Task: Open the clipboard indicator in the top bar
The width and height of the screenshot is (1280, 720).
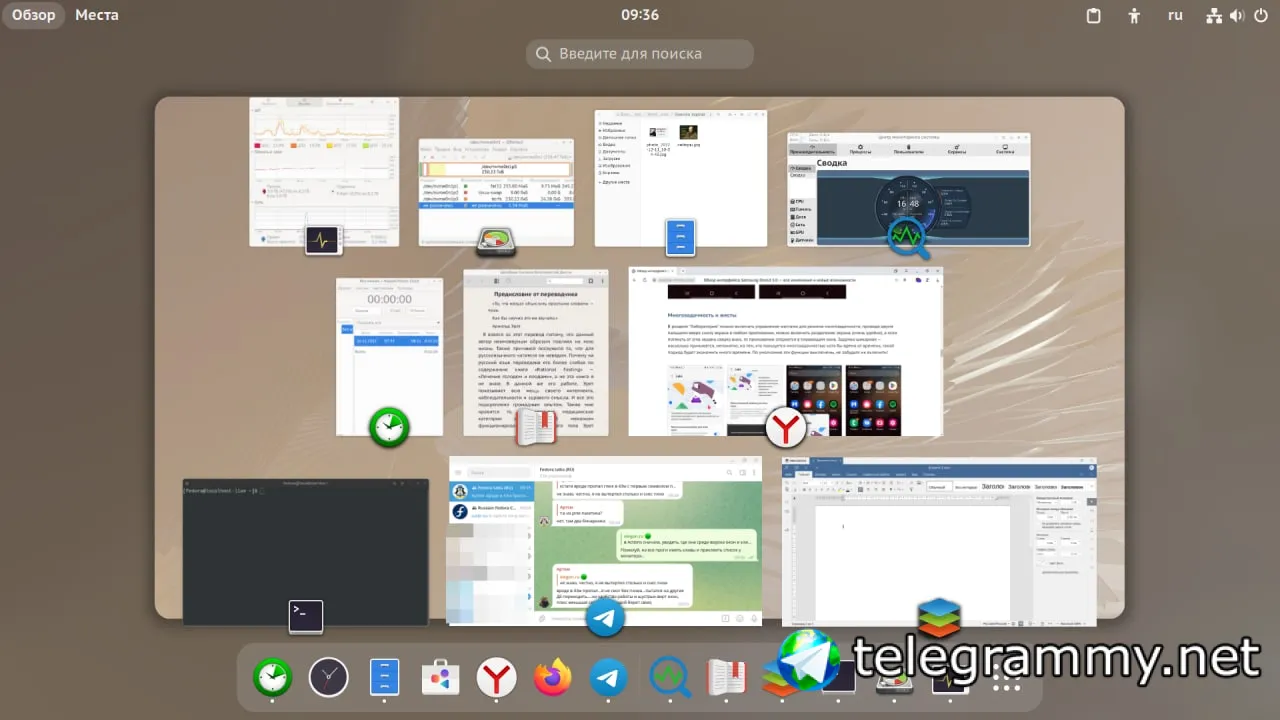Action: tap(1094, 15)
